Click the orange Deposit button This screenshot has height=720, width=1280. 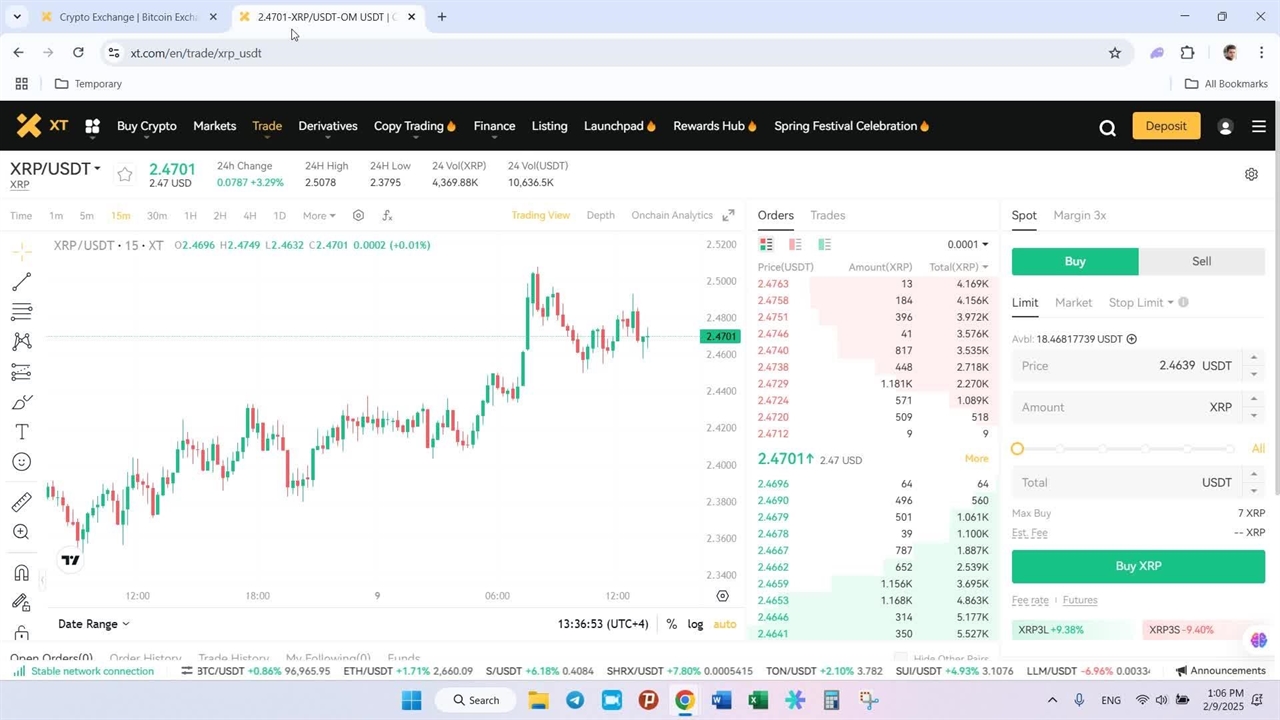pos(1165,126)
